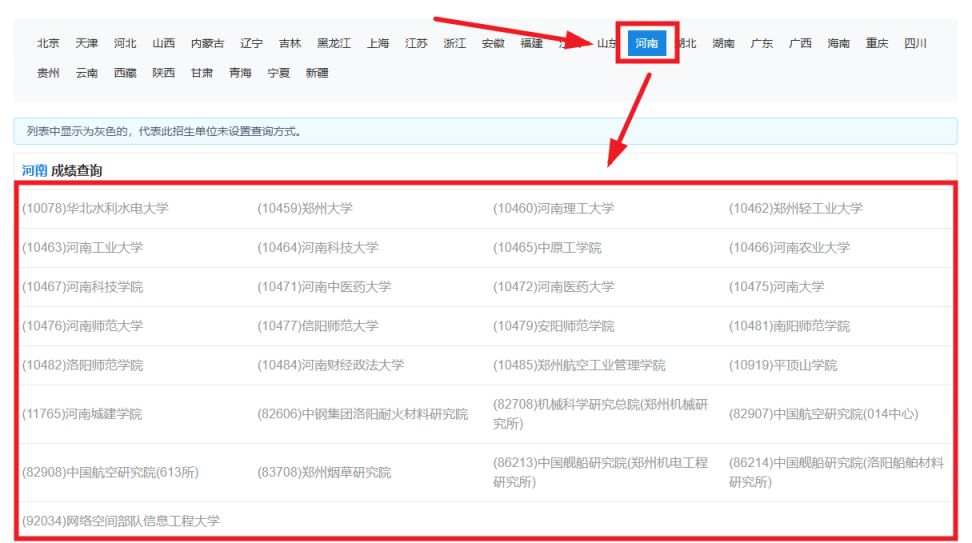Select (10471)河南中医药大学 entry
972x543 pixels.
coord(324,286)
